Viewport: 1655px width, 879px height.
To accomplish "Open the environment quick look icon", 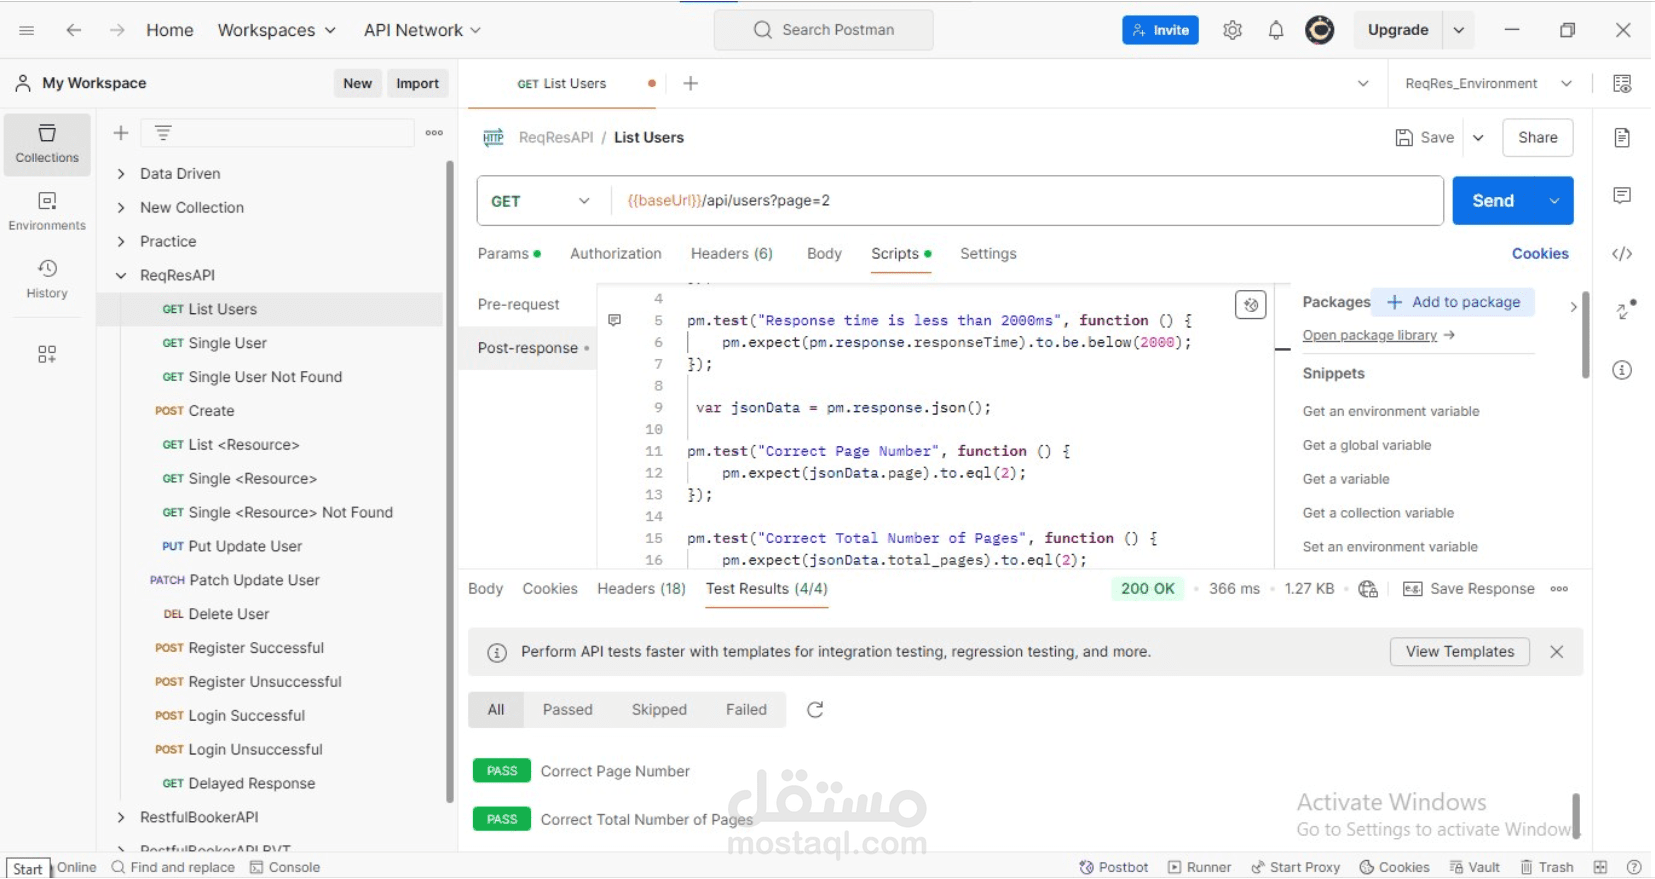I will point(1622,83).
